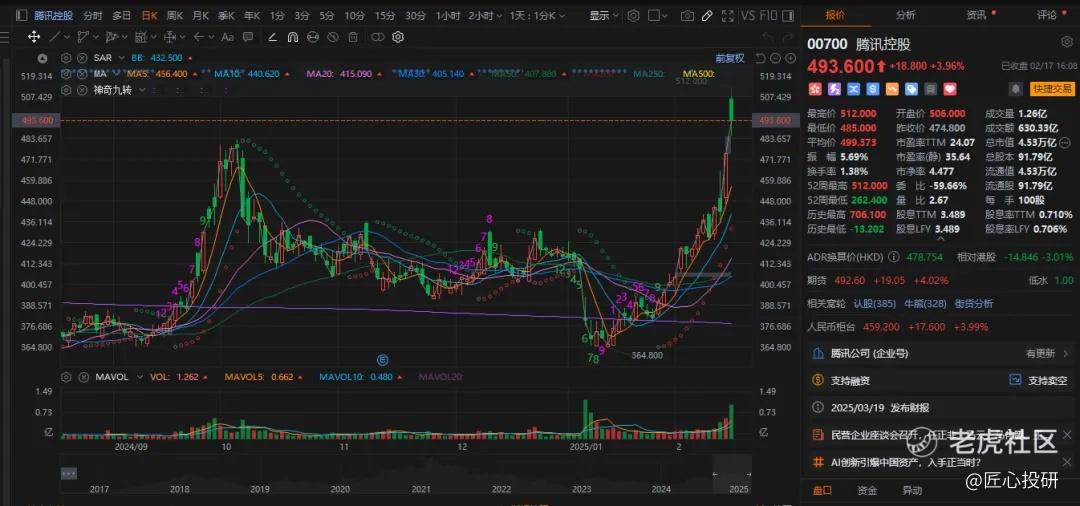Open 牛熊(328) link

[x=925, y=303]
